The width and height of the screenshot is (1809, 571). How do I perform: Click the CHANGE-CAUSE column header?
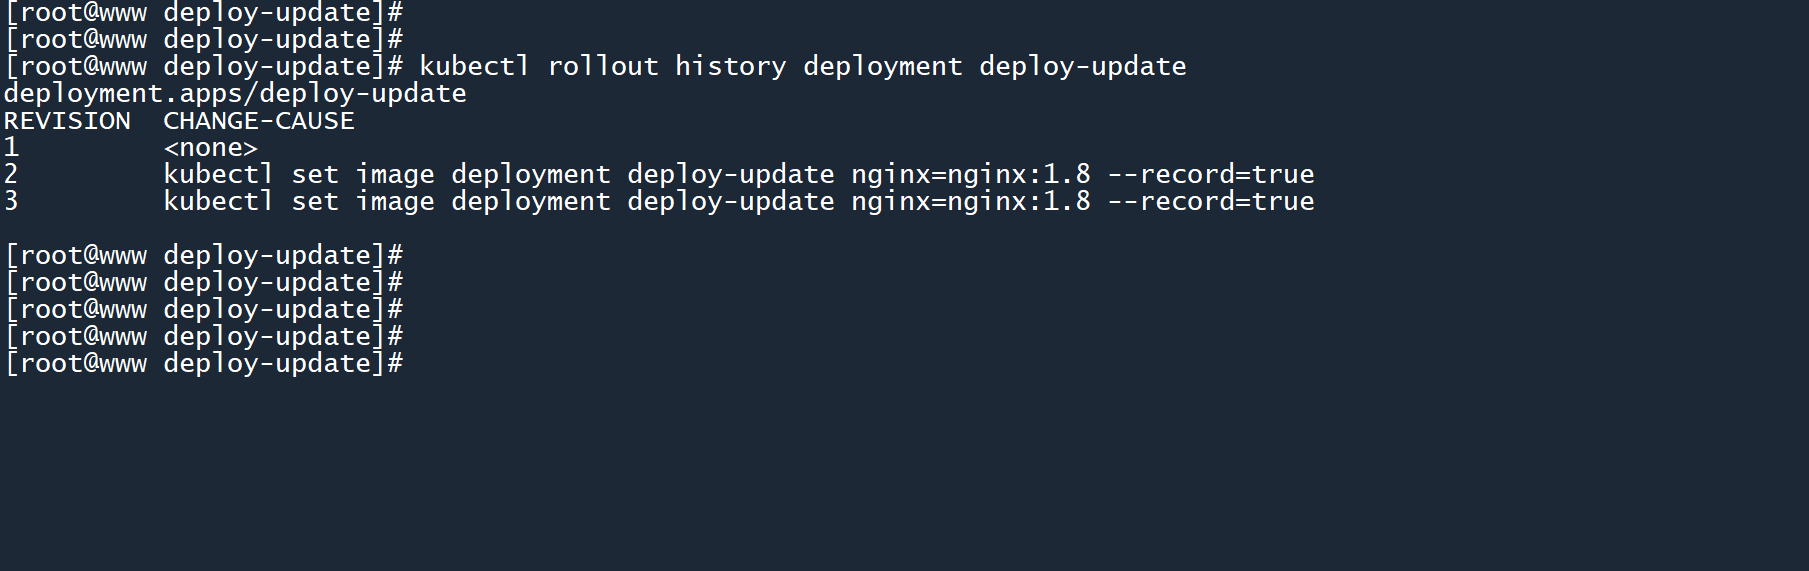259,121
